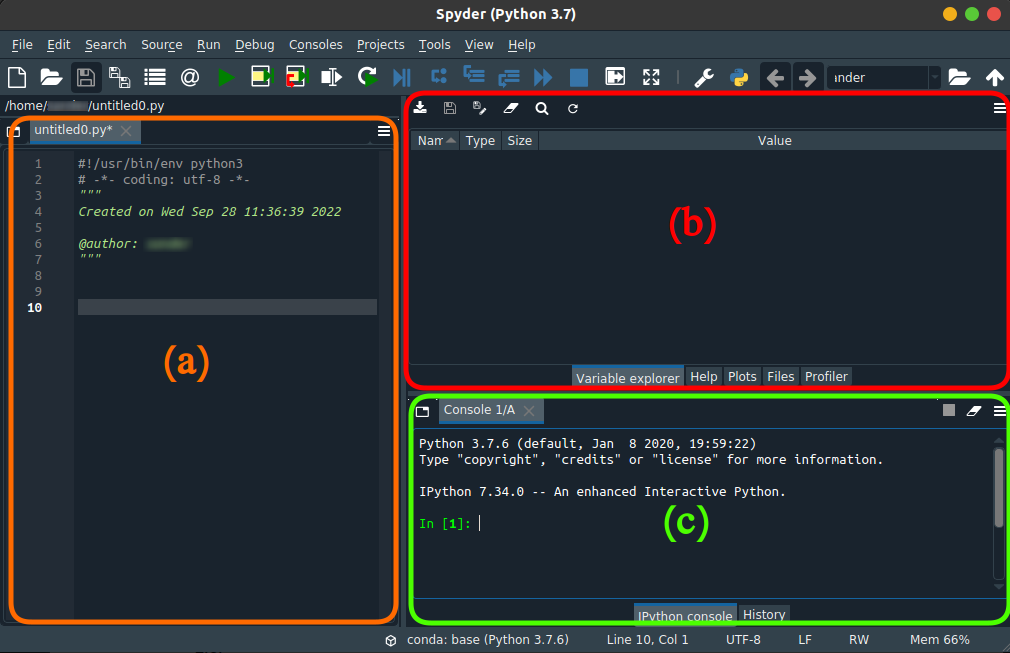Click the grey stop square in console
The image size is (1010, 653).
(x=949, y=410)
